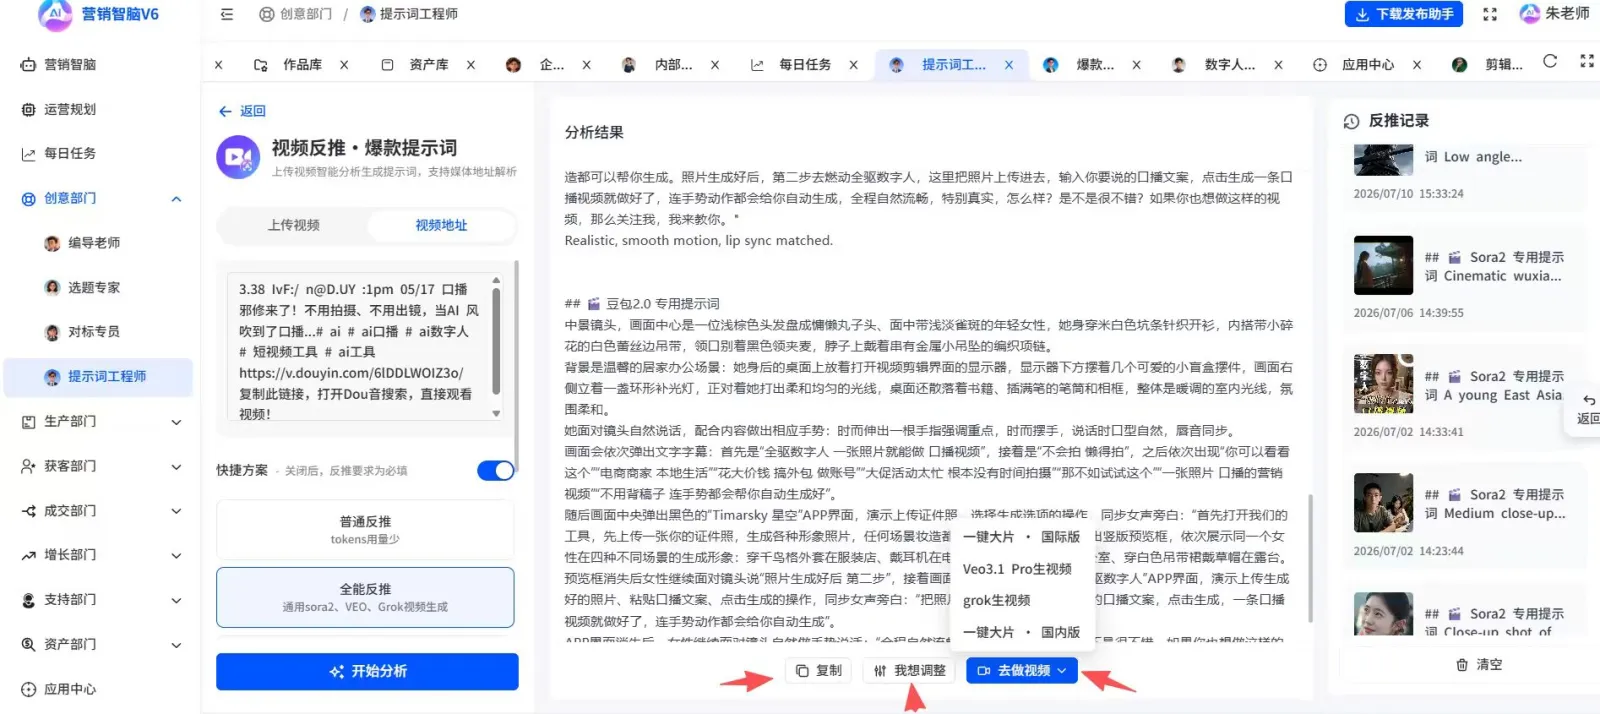The height and width of the screenshot is (714, 1600).
Task: Close the 资产库 tab
Action: pyautogui.click(x=471, y=65)
